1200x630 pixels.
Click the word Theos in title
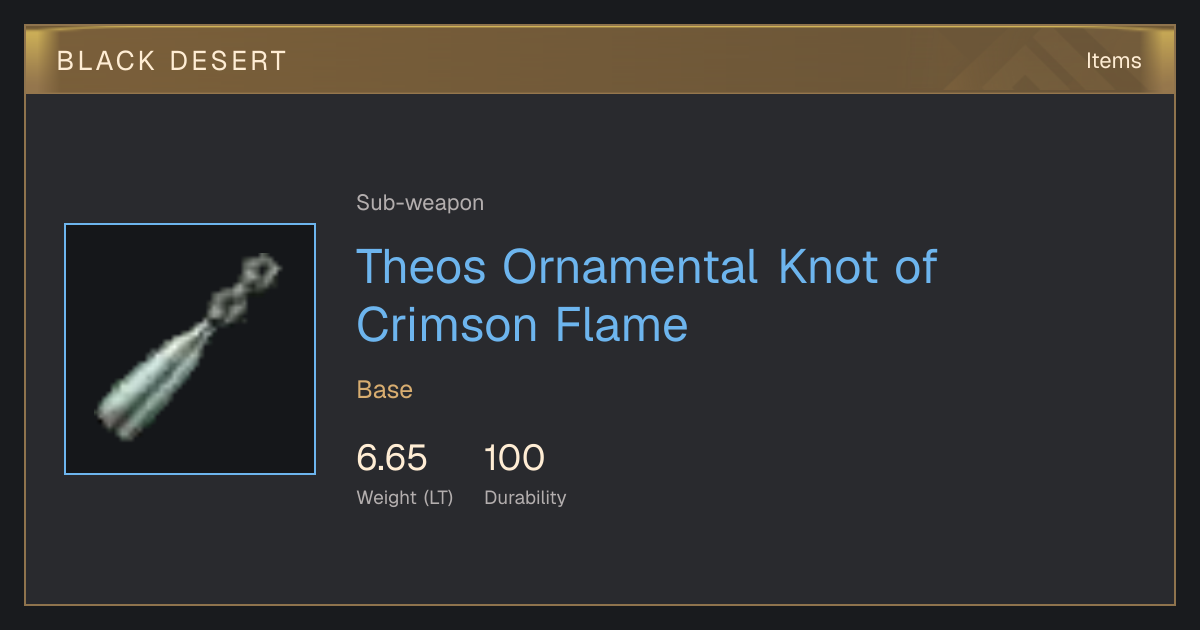click(421, 267)
